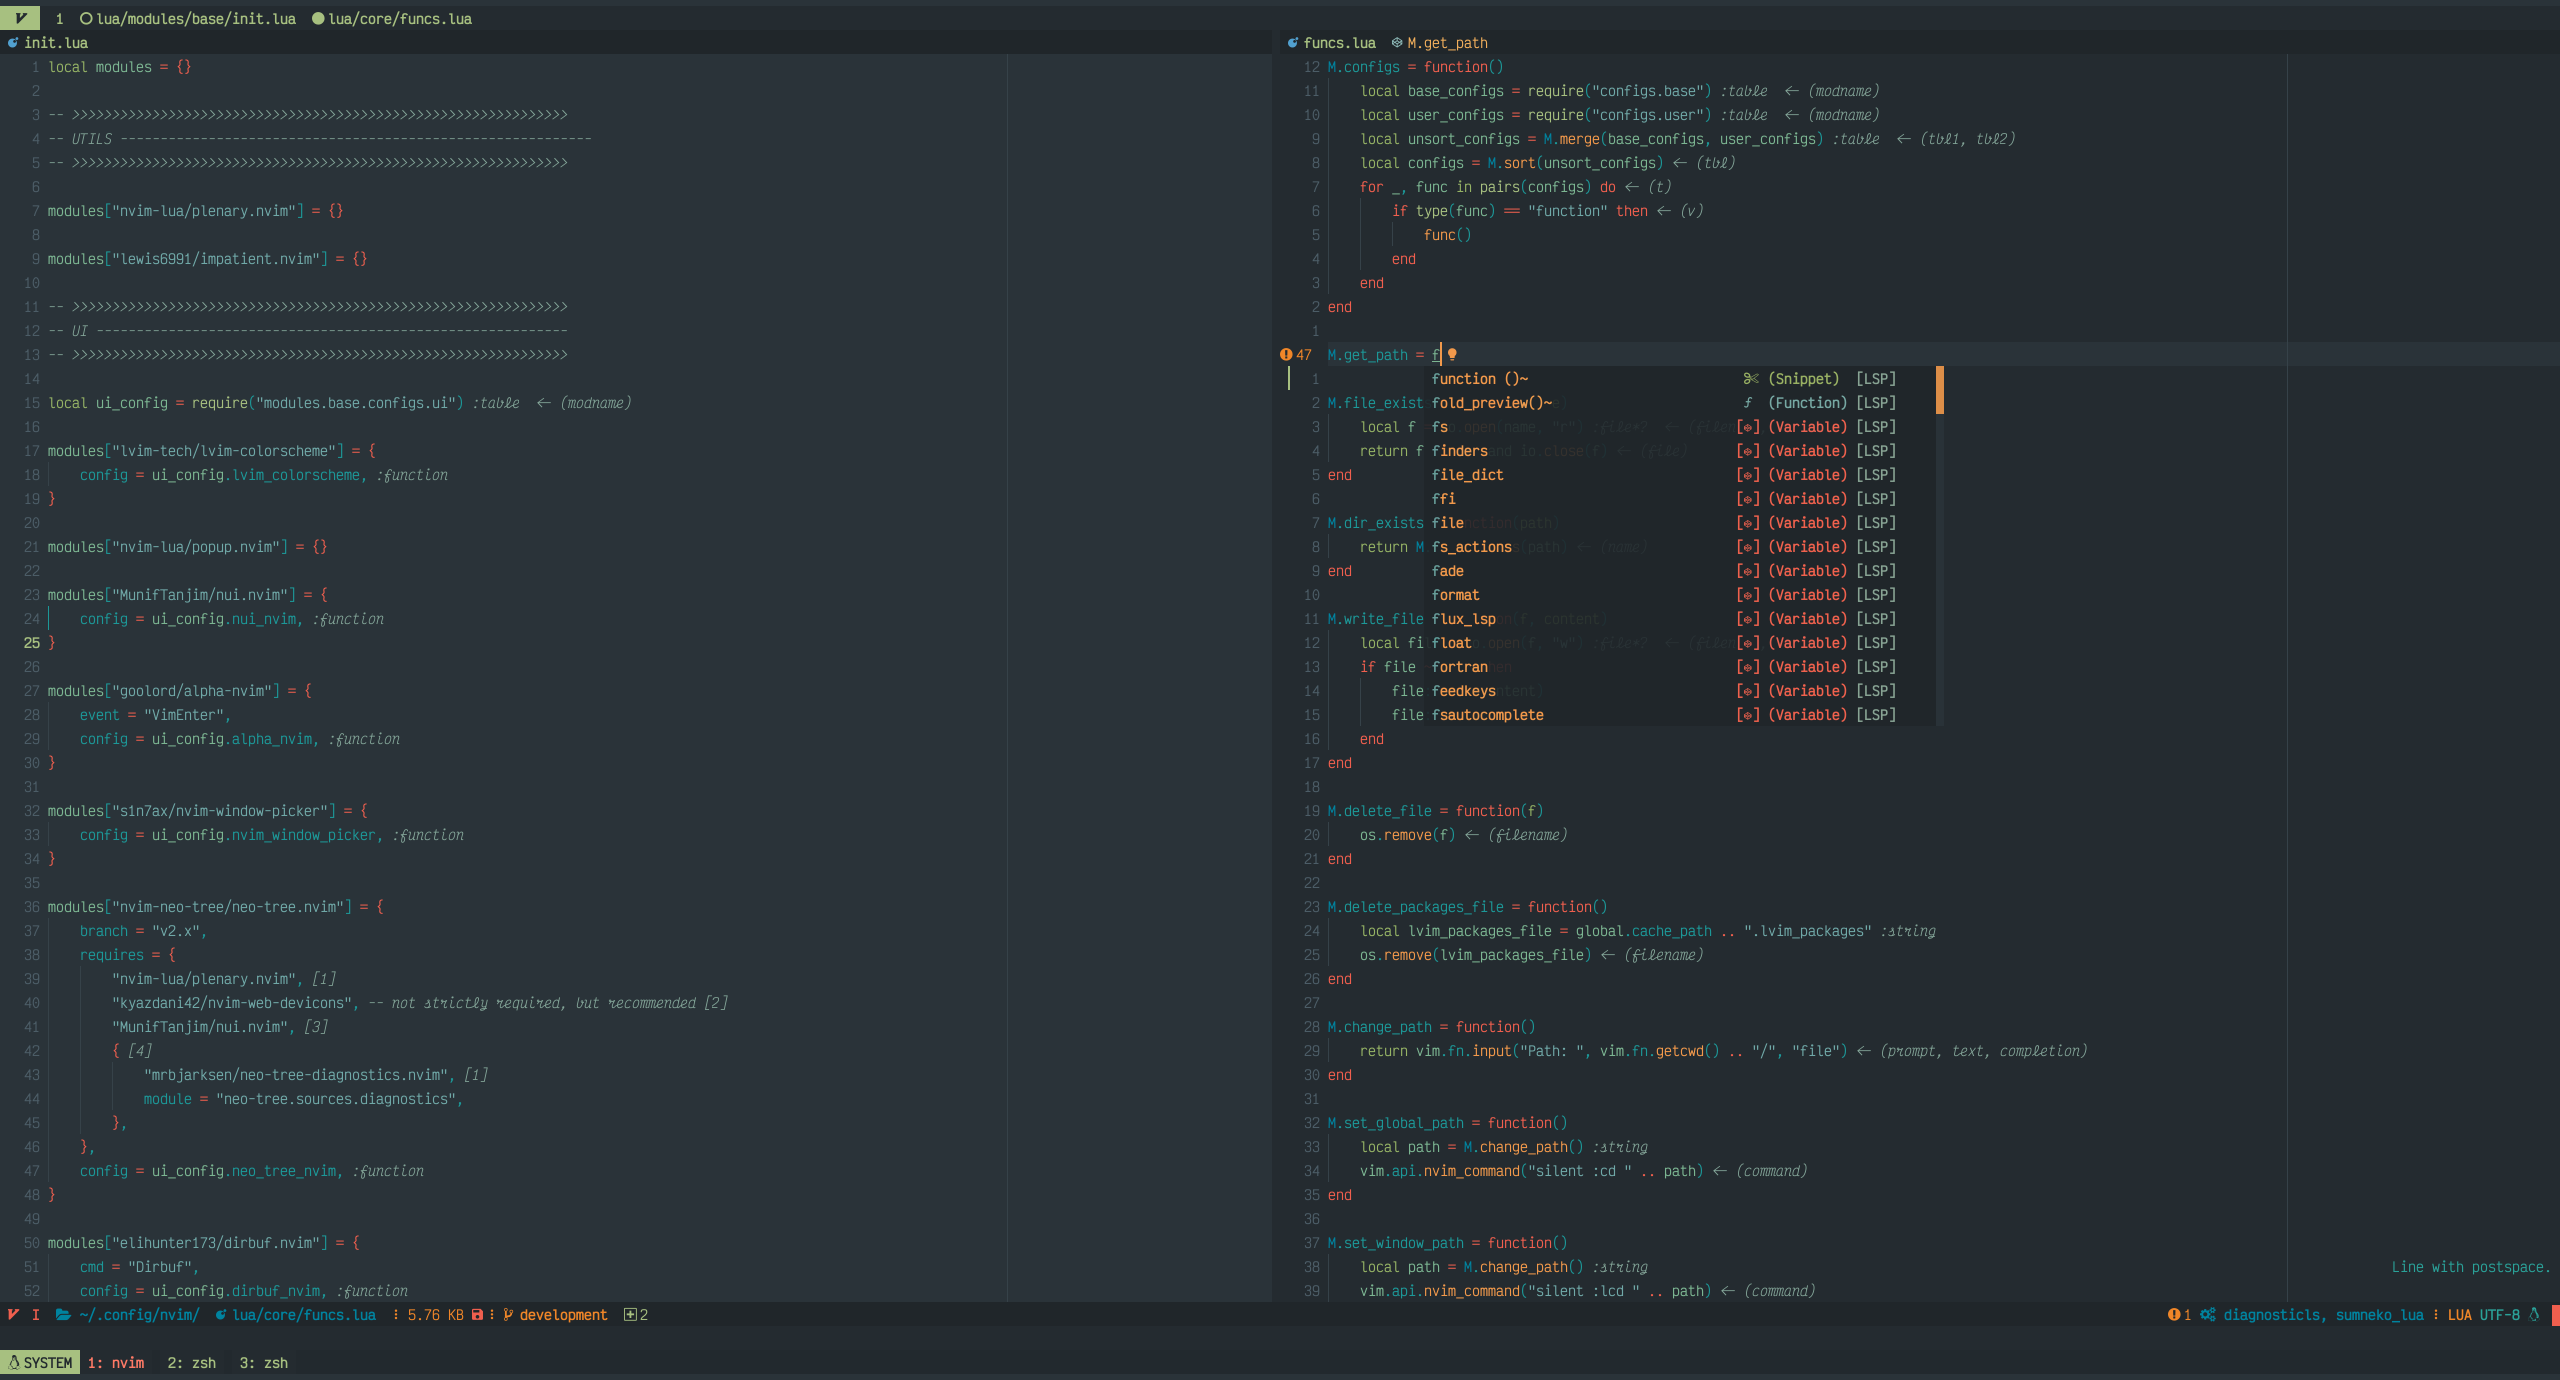Click the diagnosticls, sumneko_lua LSP label

[x=2323, y=1315]
